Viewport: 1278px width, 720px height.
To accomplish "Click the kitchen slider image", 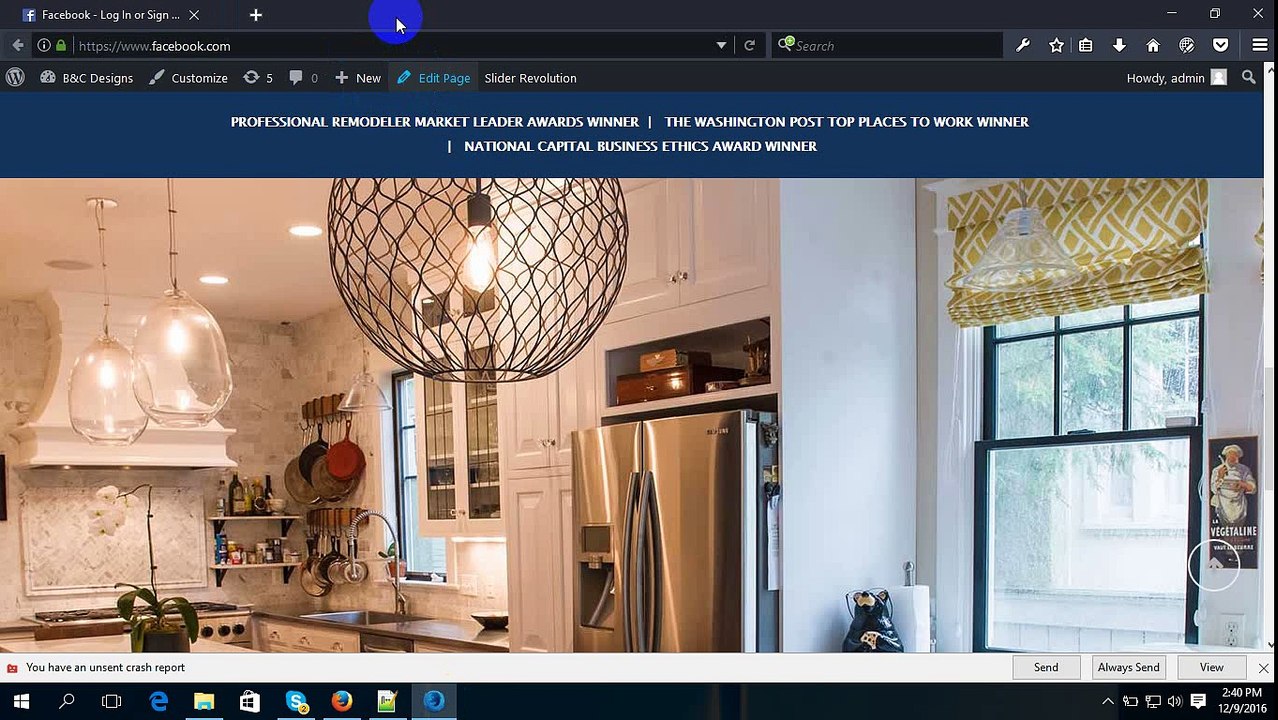I will 632,415.
